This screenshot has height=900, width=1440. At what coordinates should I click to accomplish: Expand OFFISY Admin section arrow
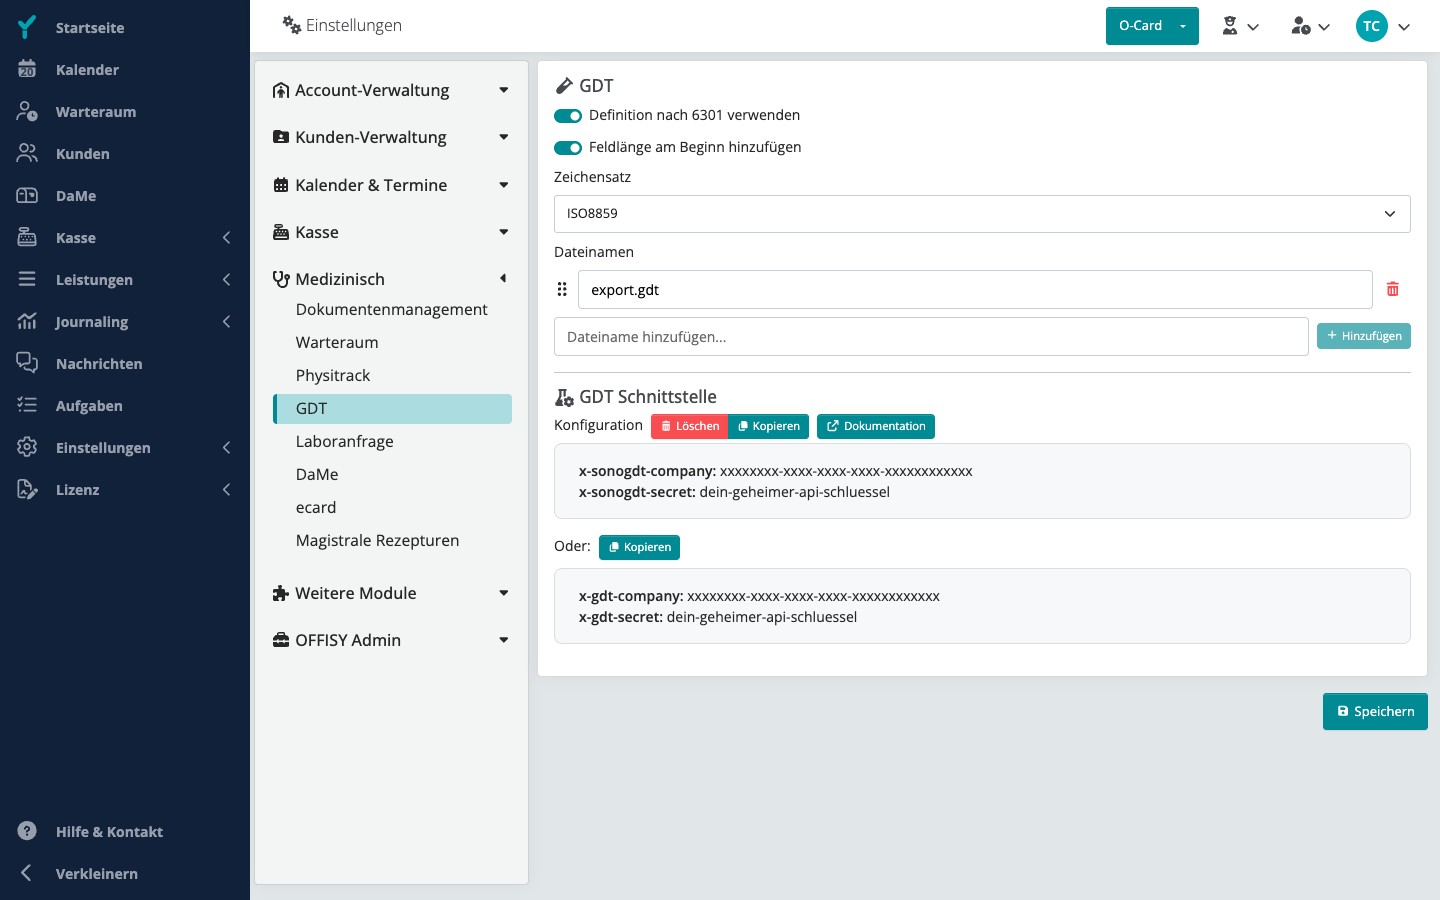[x=504, y=640]
